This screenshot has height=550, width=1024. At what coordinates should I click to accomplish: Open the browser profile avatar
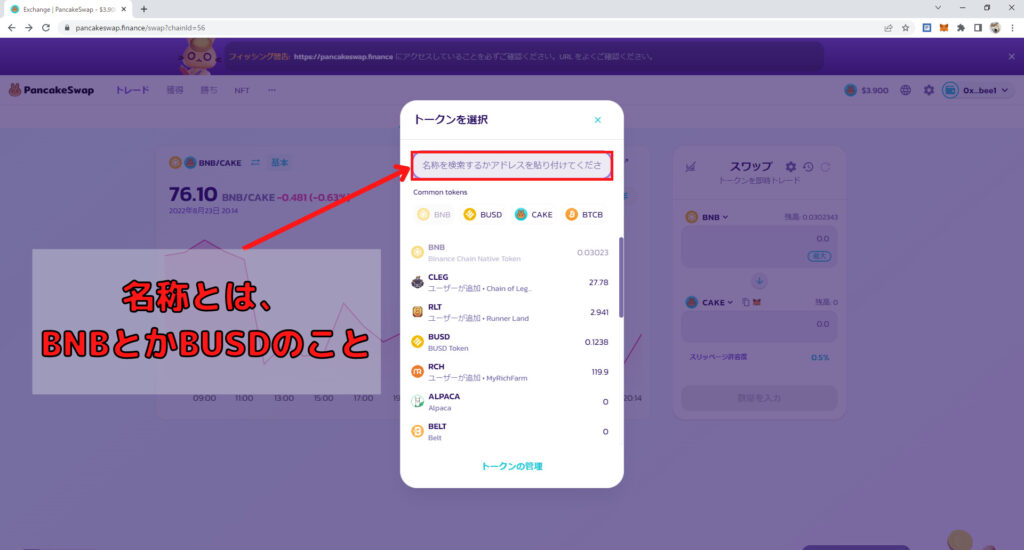(x=995, y=28)
